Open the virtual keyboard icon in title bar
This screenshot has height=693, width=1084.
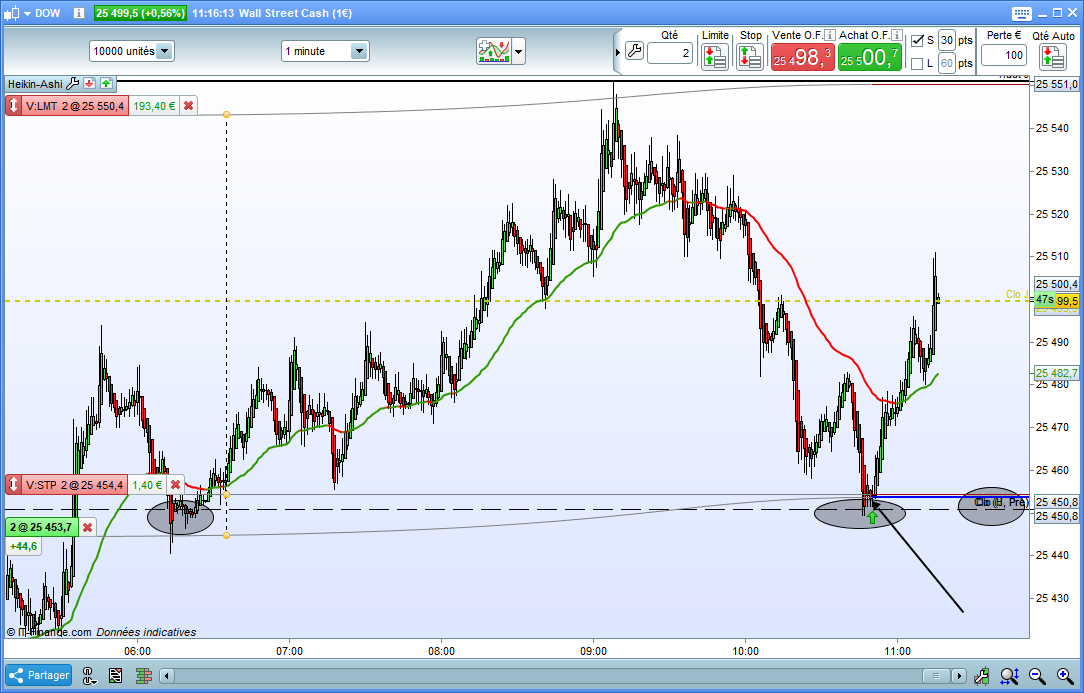[x=1022, y=13]
